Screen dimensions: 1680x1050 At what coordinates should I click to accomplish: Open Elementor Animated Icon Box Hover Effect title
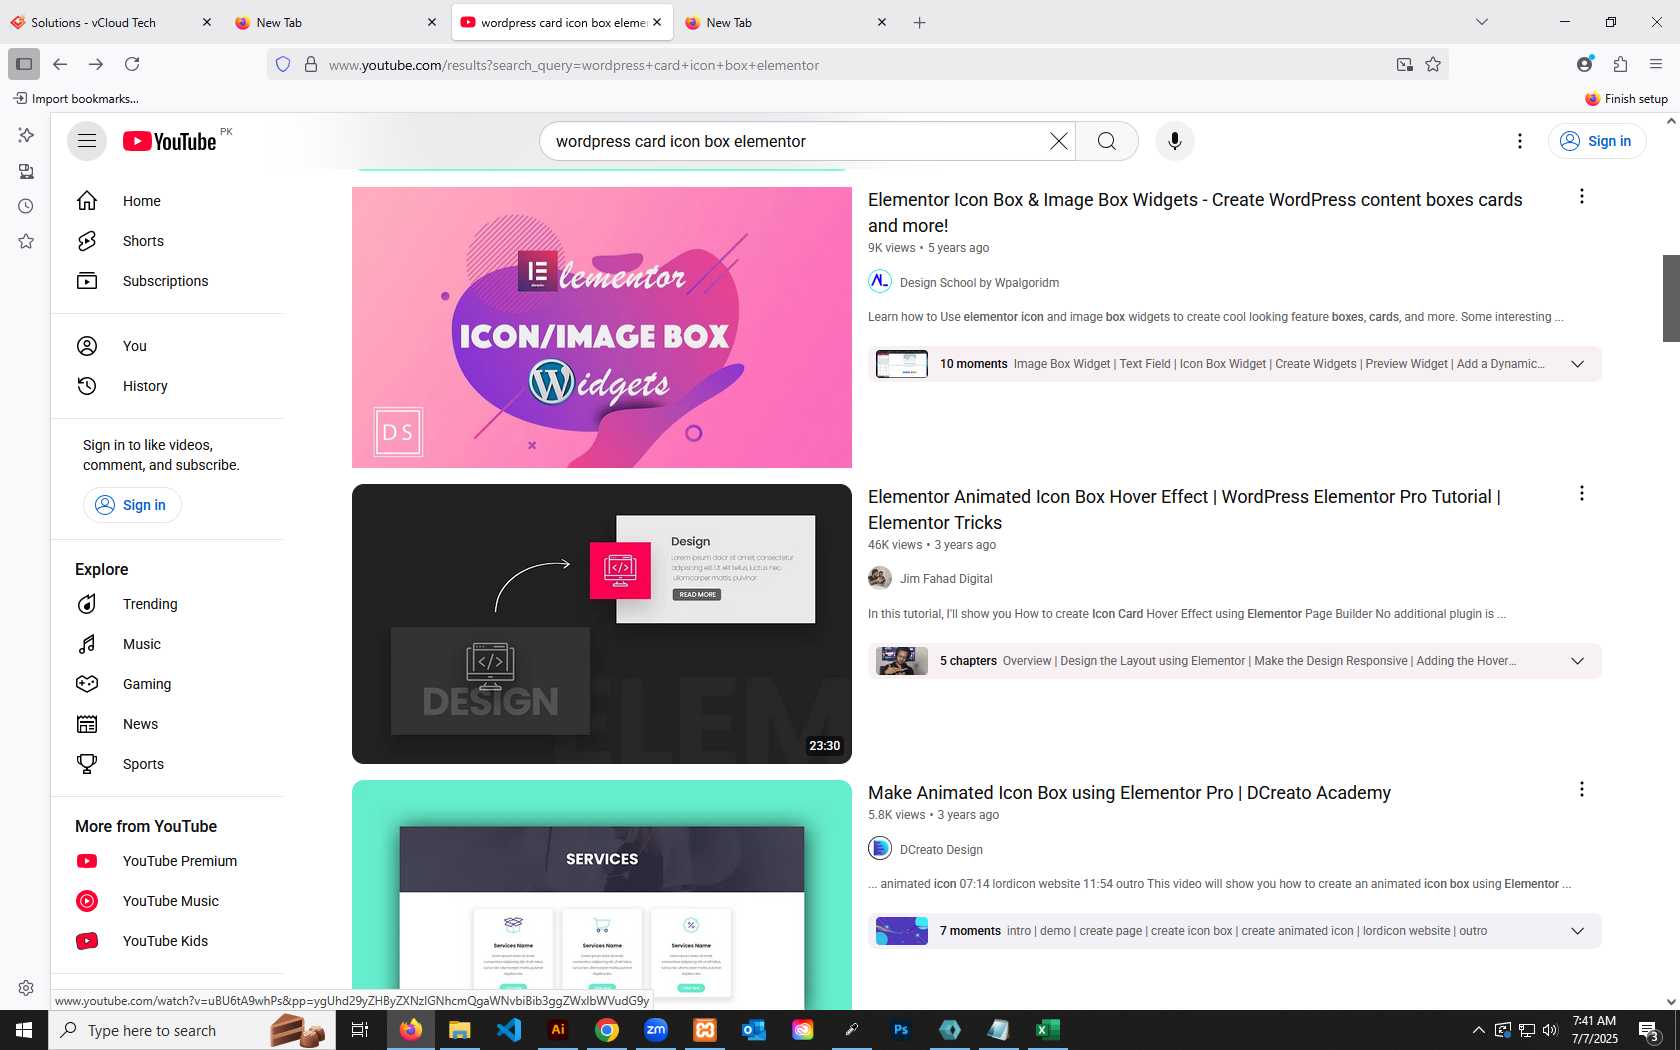click(1184, 509)
